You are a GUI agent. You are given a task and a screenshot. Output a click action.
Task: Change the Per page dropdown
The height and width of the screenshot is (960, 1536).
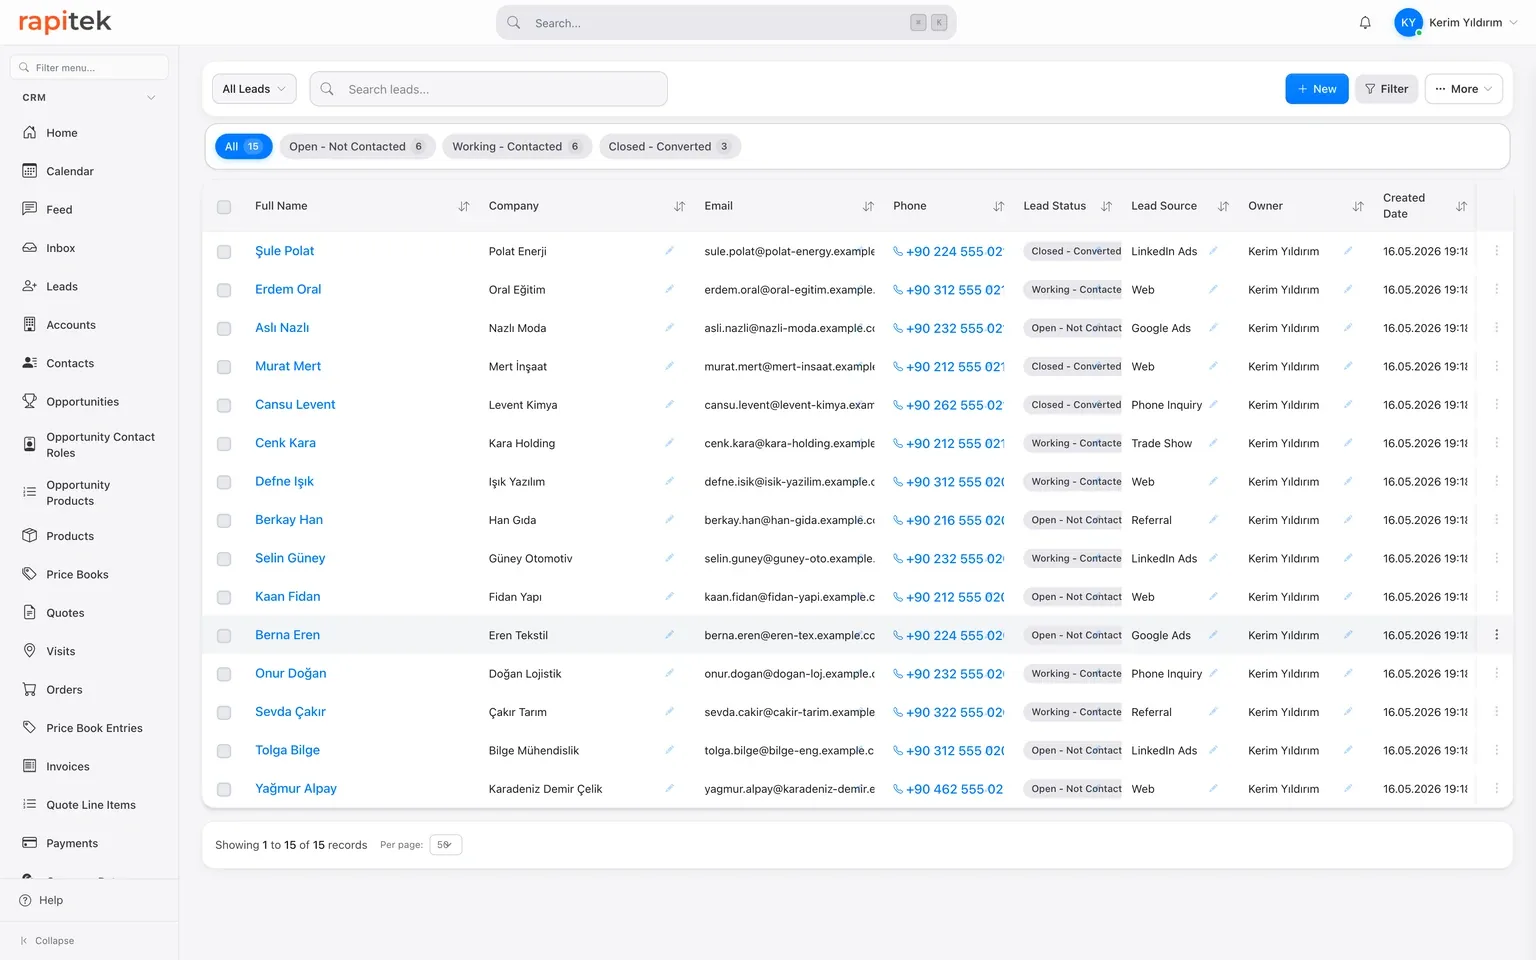coord(445,845)
